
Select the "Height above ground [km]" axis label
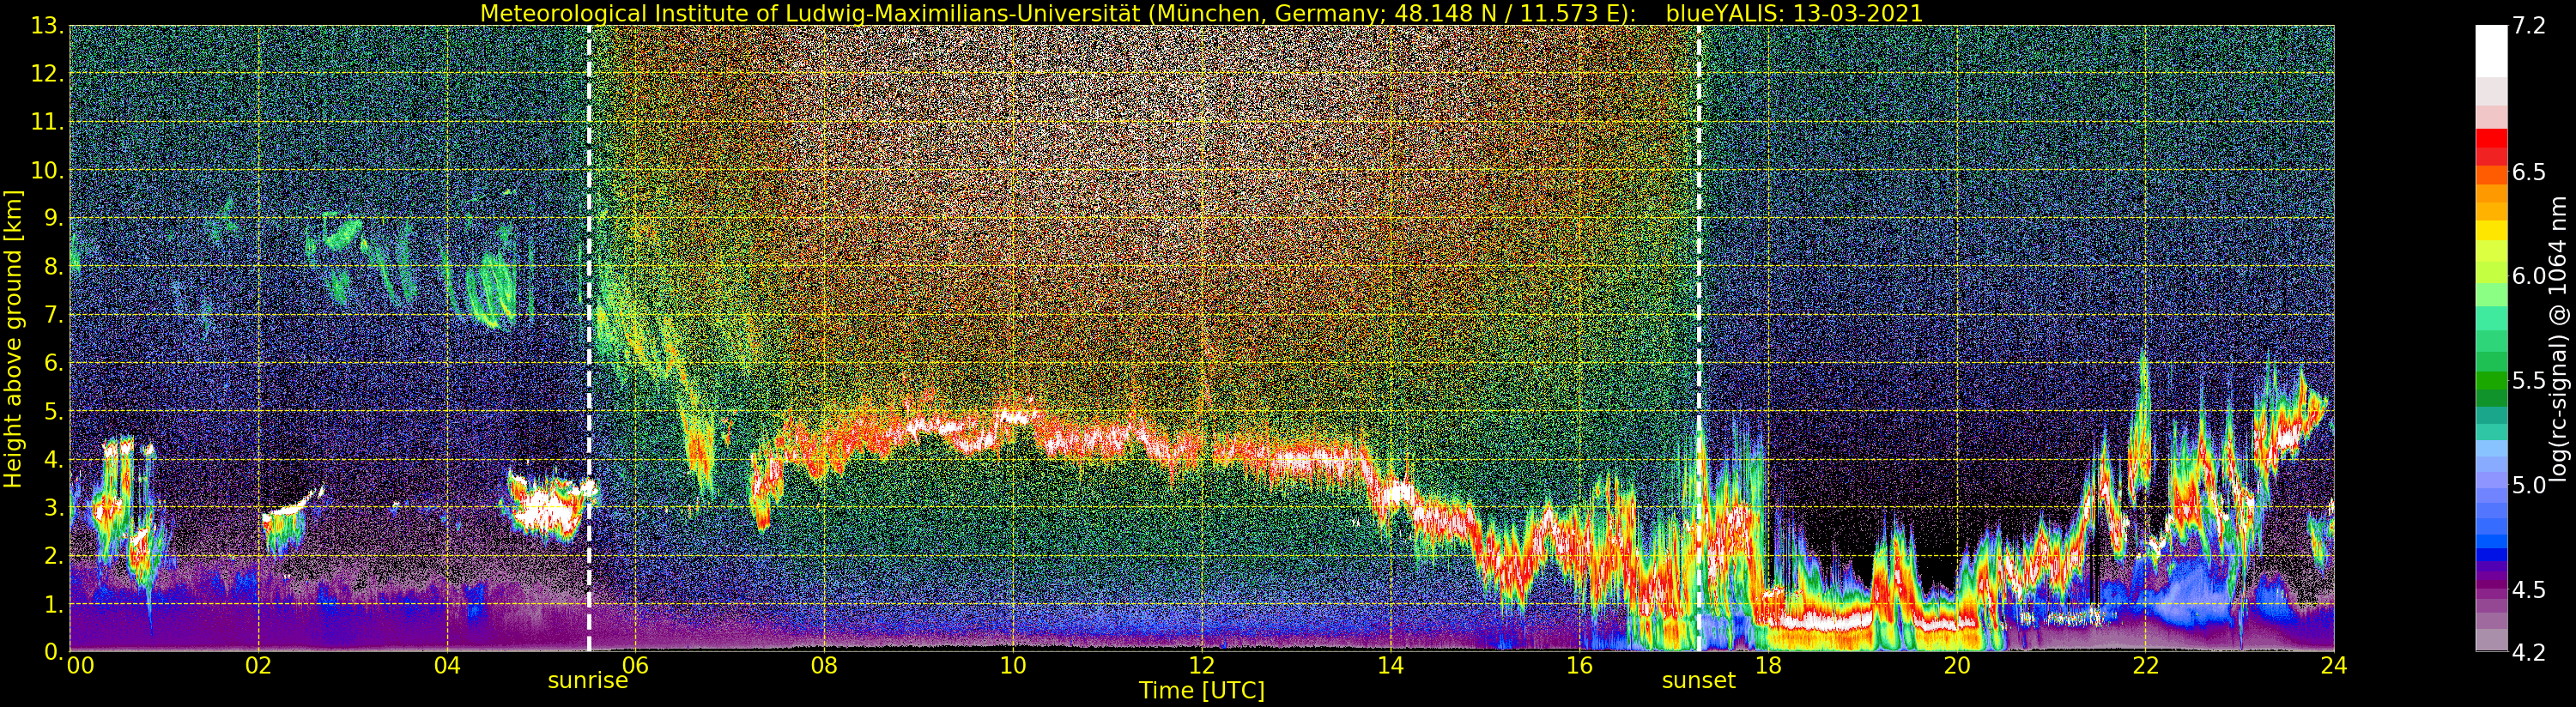[x=13, y=338]
